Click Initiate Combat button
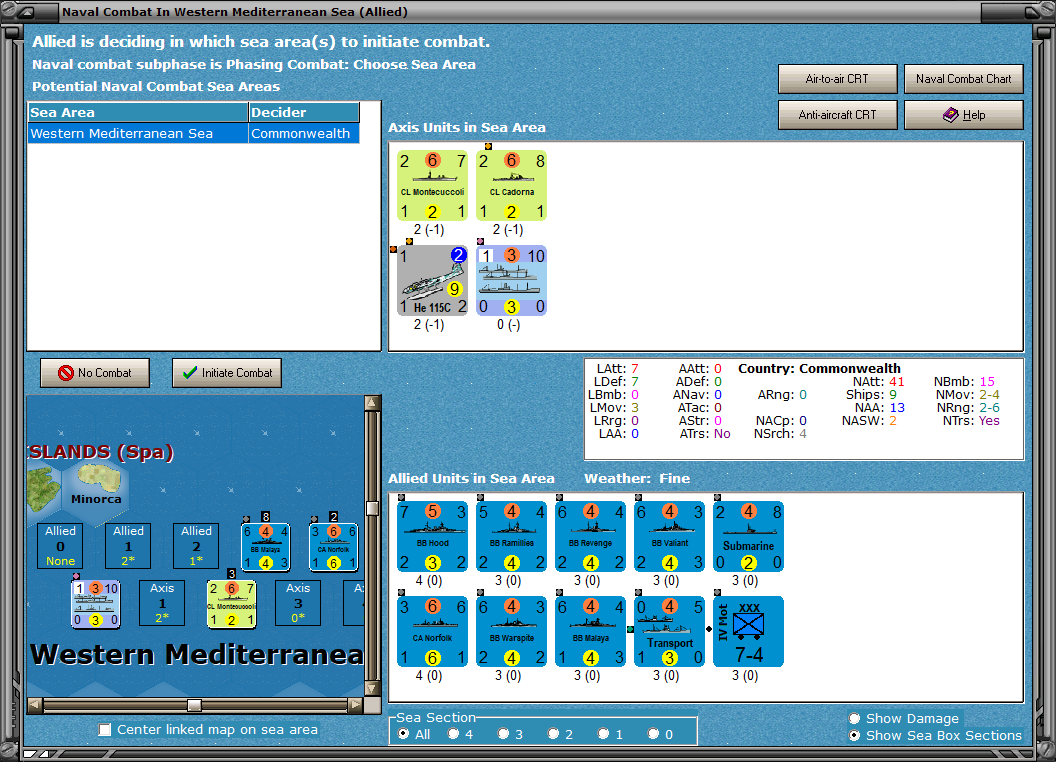The height and width of the screenshot is (762, 1056). click(227, 373)
